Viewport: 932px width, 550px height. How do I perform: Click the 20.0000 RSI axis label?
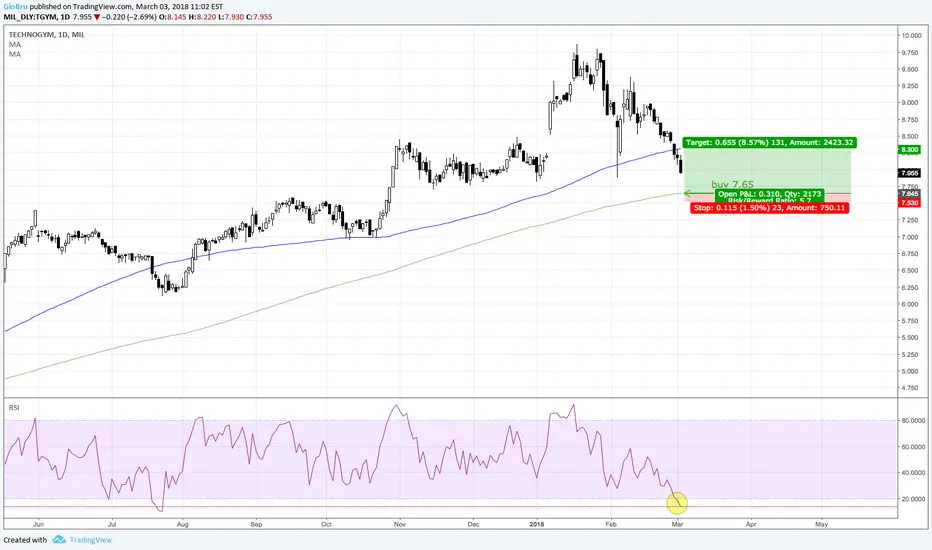912,499
